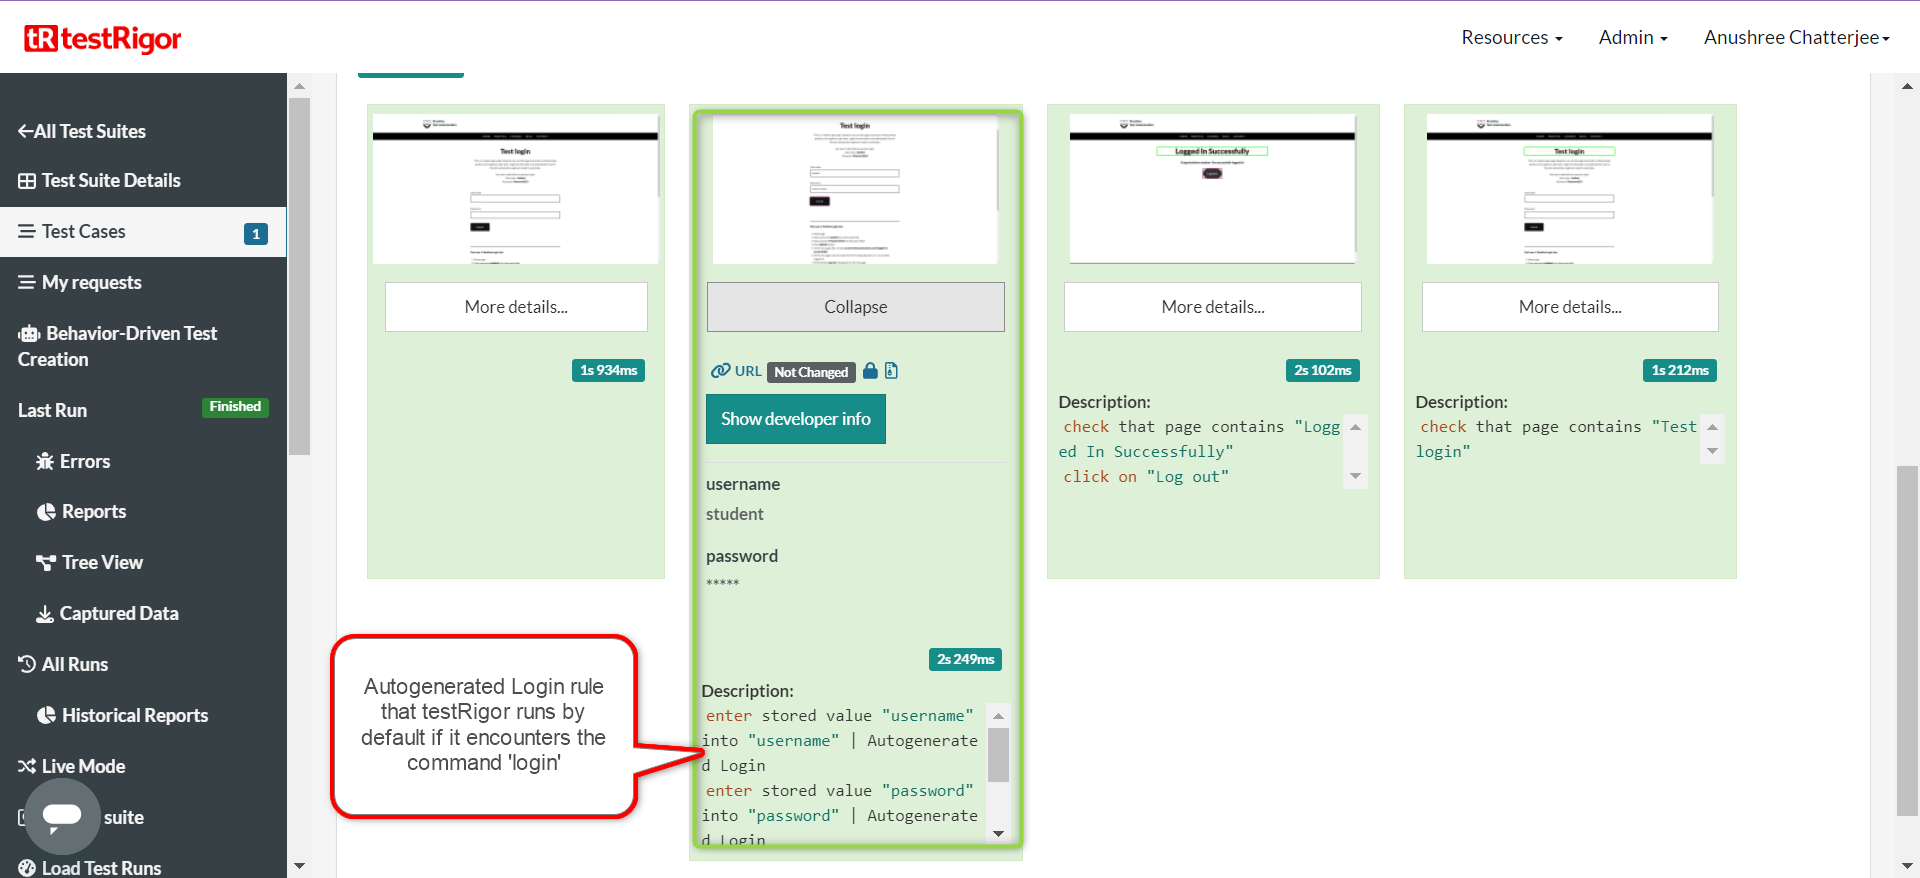The width and height of the screenshot is (1920, 878).
Task: Click the Logged In Successfully step thumbnail
Action: [1212, 188]
